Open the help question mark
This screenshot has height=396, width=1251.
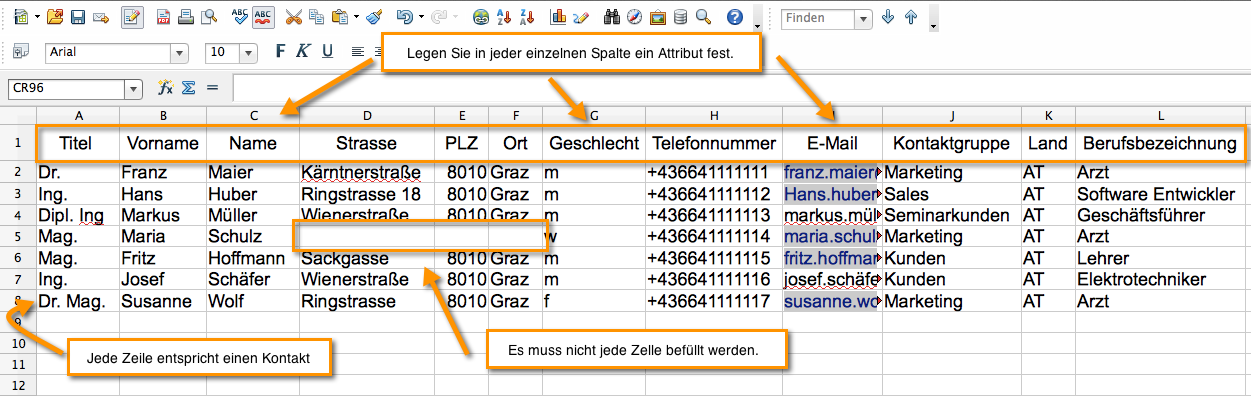(735, 17)
